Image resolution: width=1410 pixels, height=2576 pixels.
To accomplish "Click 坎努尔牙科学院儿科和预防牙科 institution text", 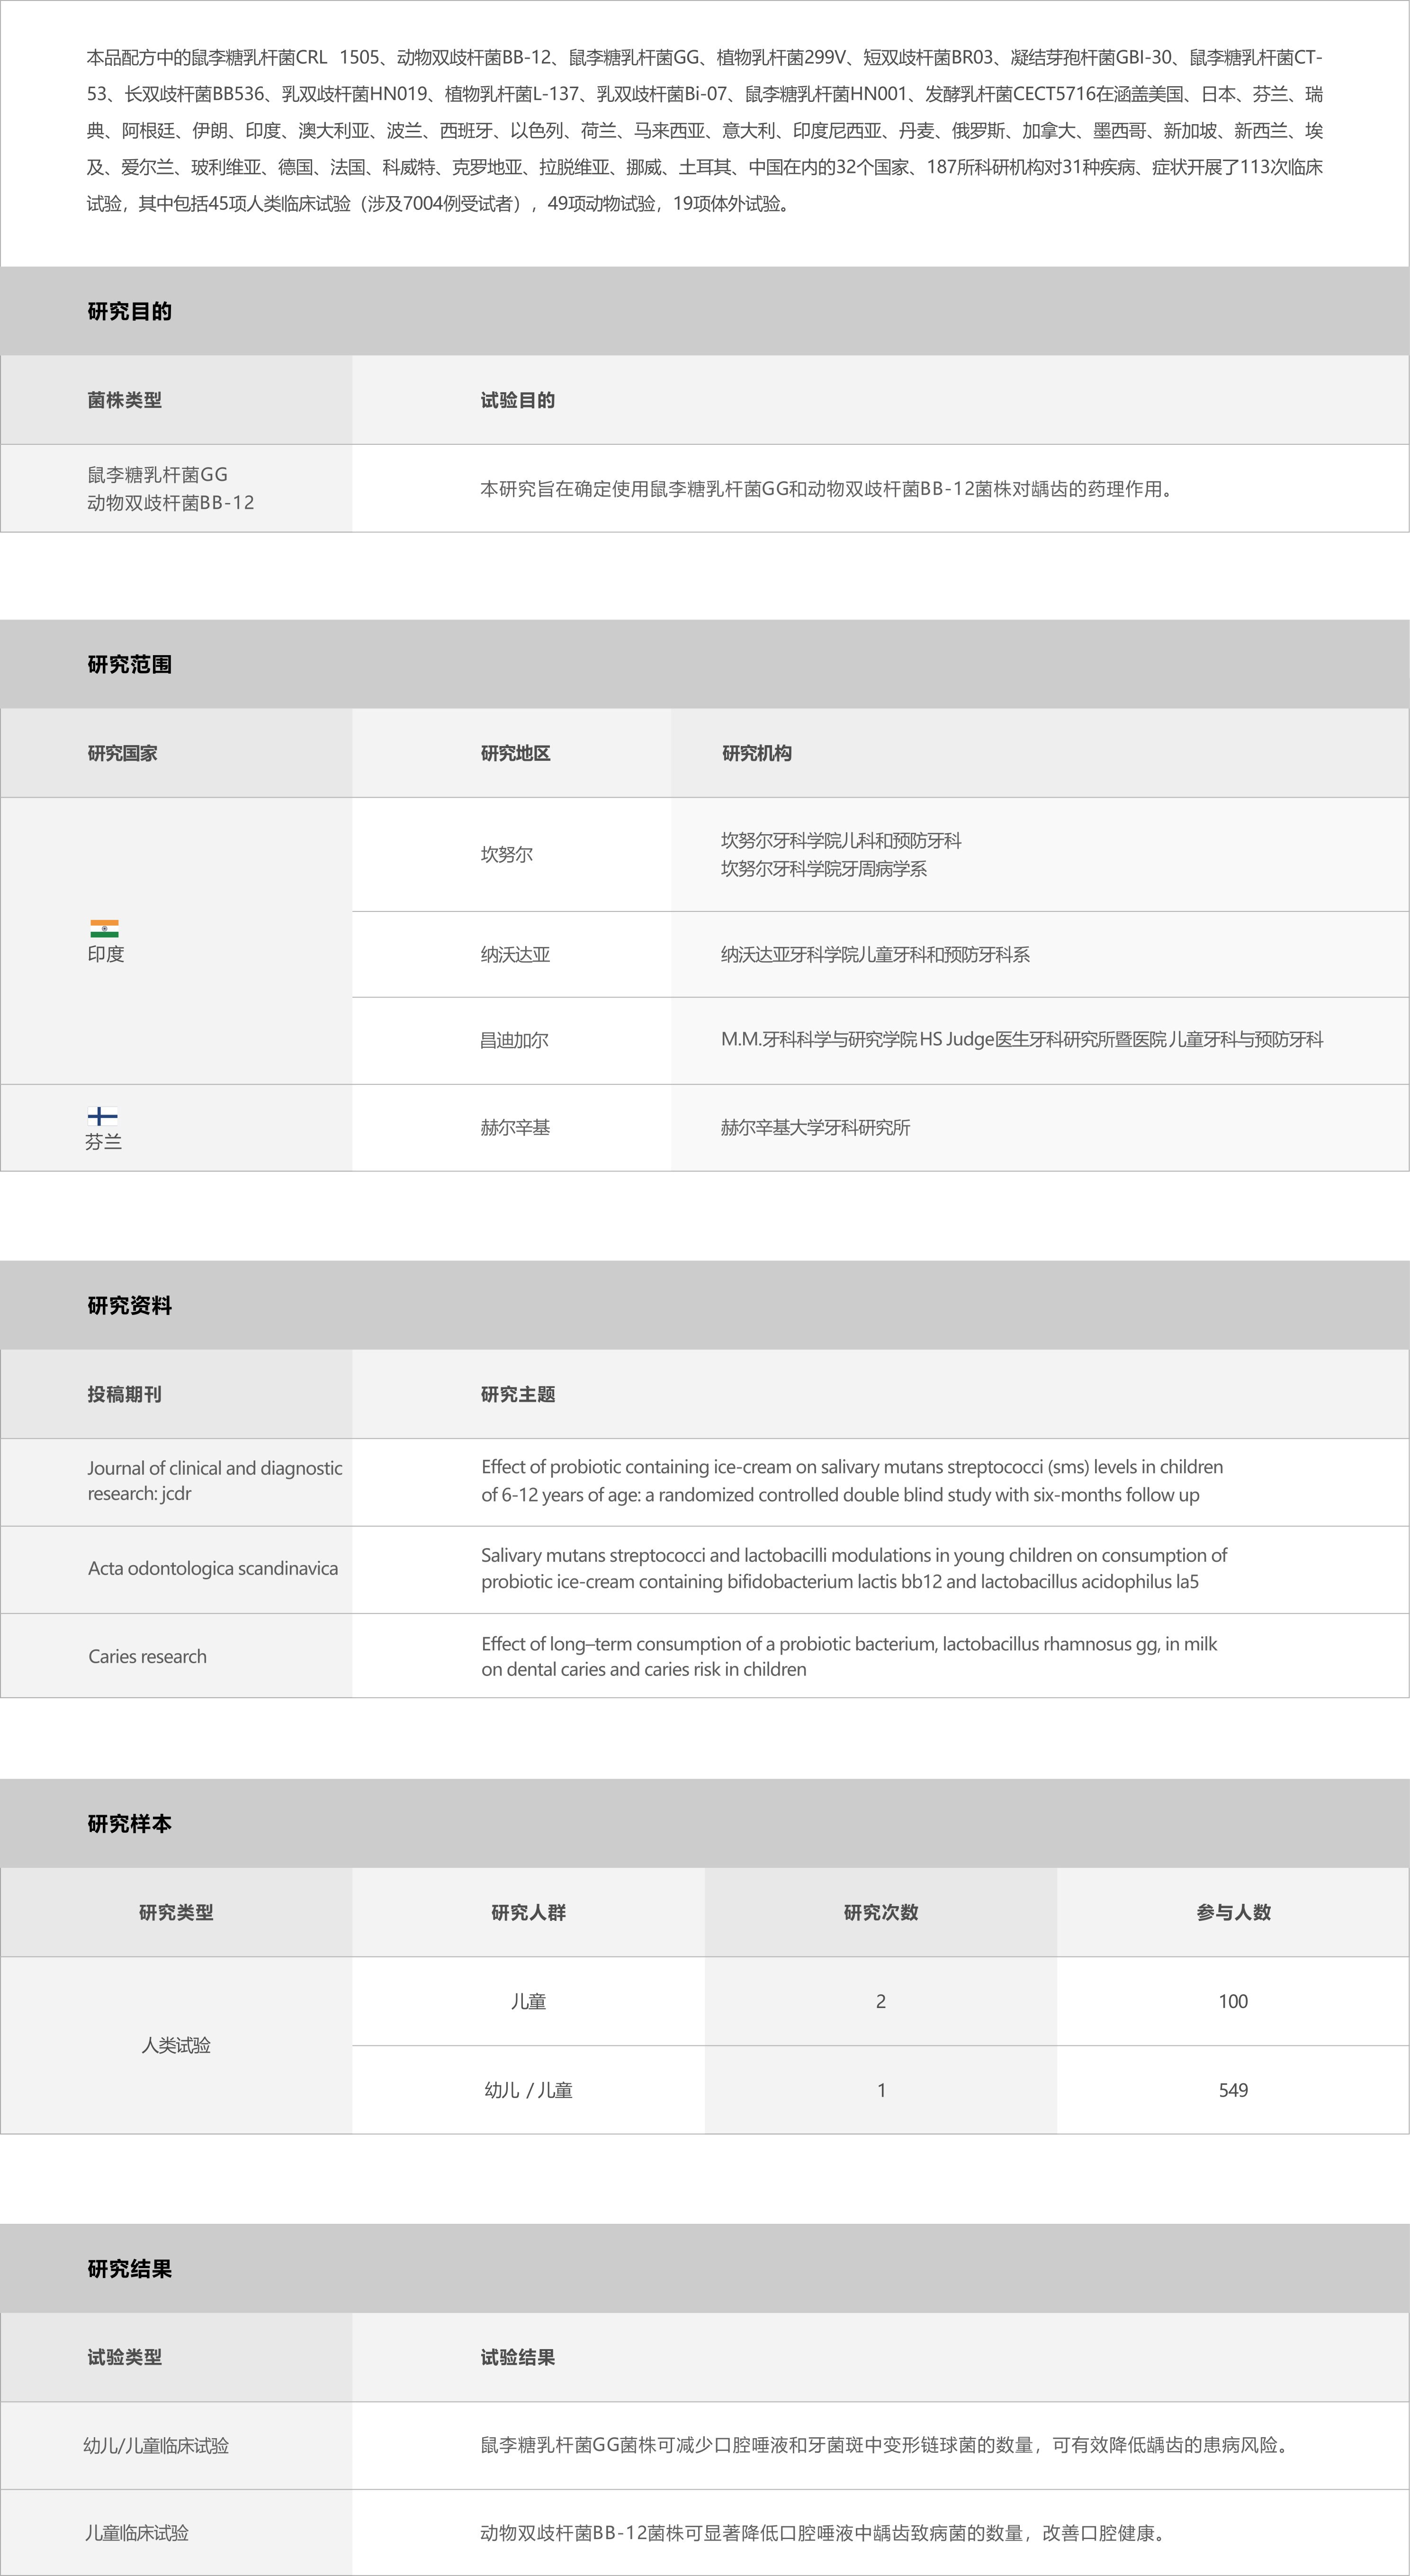I will 841,840.
